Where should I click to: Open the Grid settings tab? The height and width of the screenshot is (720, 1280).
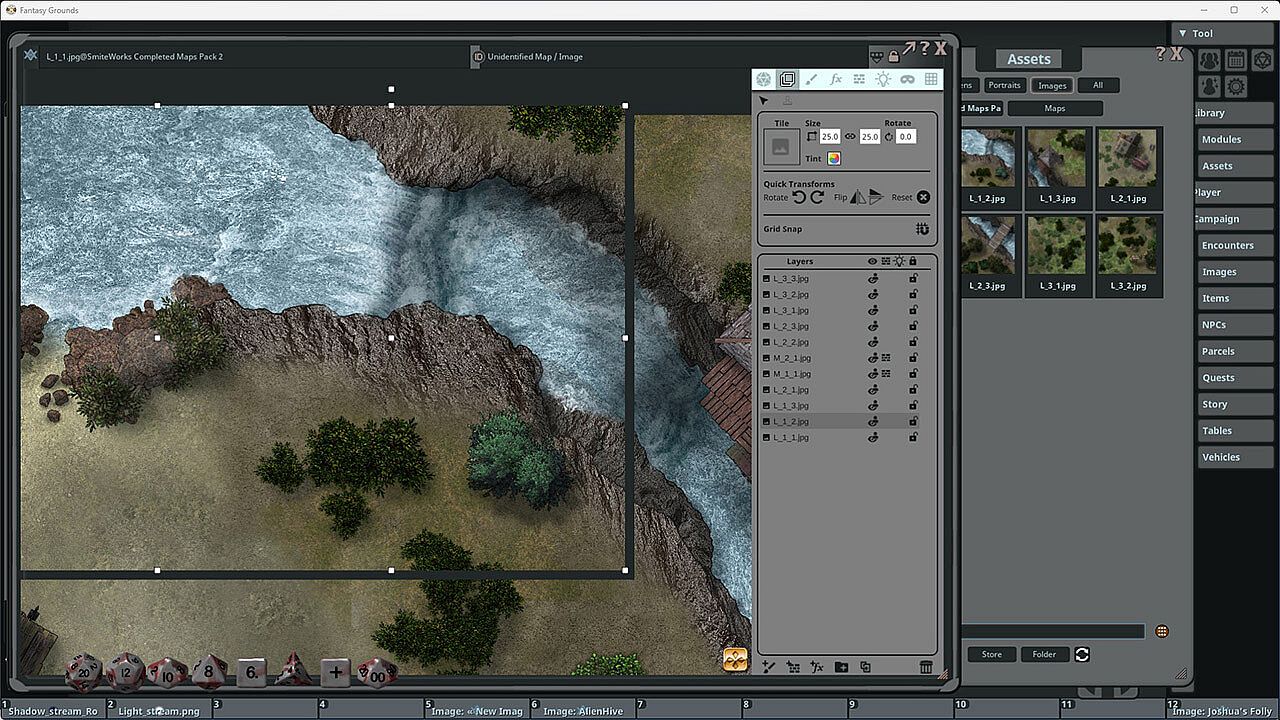point(931,80)
